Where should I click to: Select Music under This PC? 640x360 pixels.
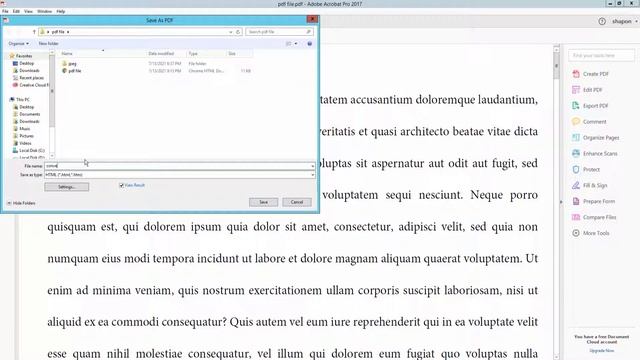point(22,129)
